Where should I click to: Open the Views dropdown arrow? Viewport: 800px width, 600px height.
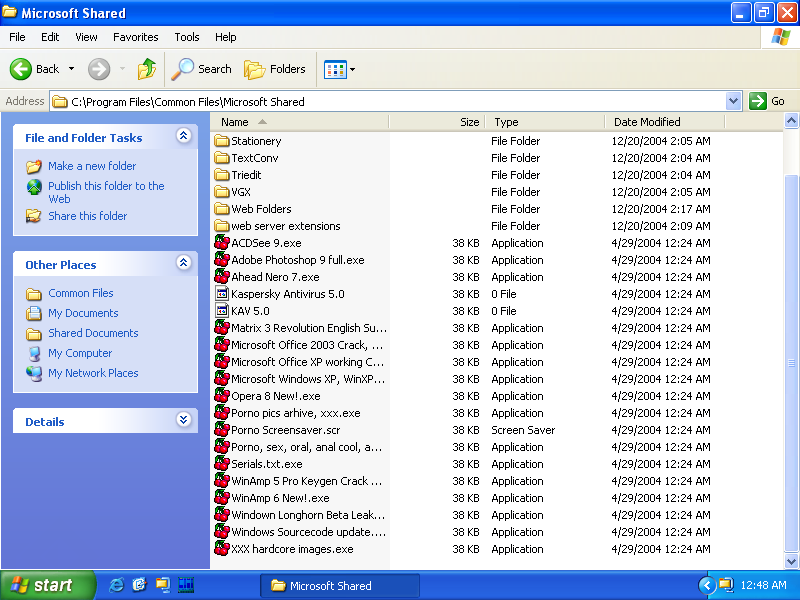352,69
